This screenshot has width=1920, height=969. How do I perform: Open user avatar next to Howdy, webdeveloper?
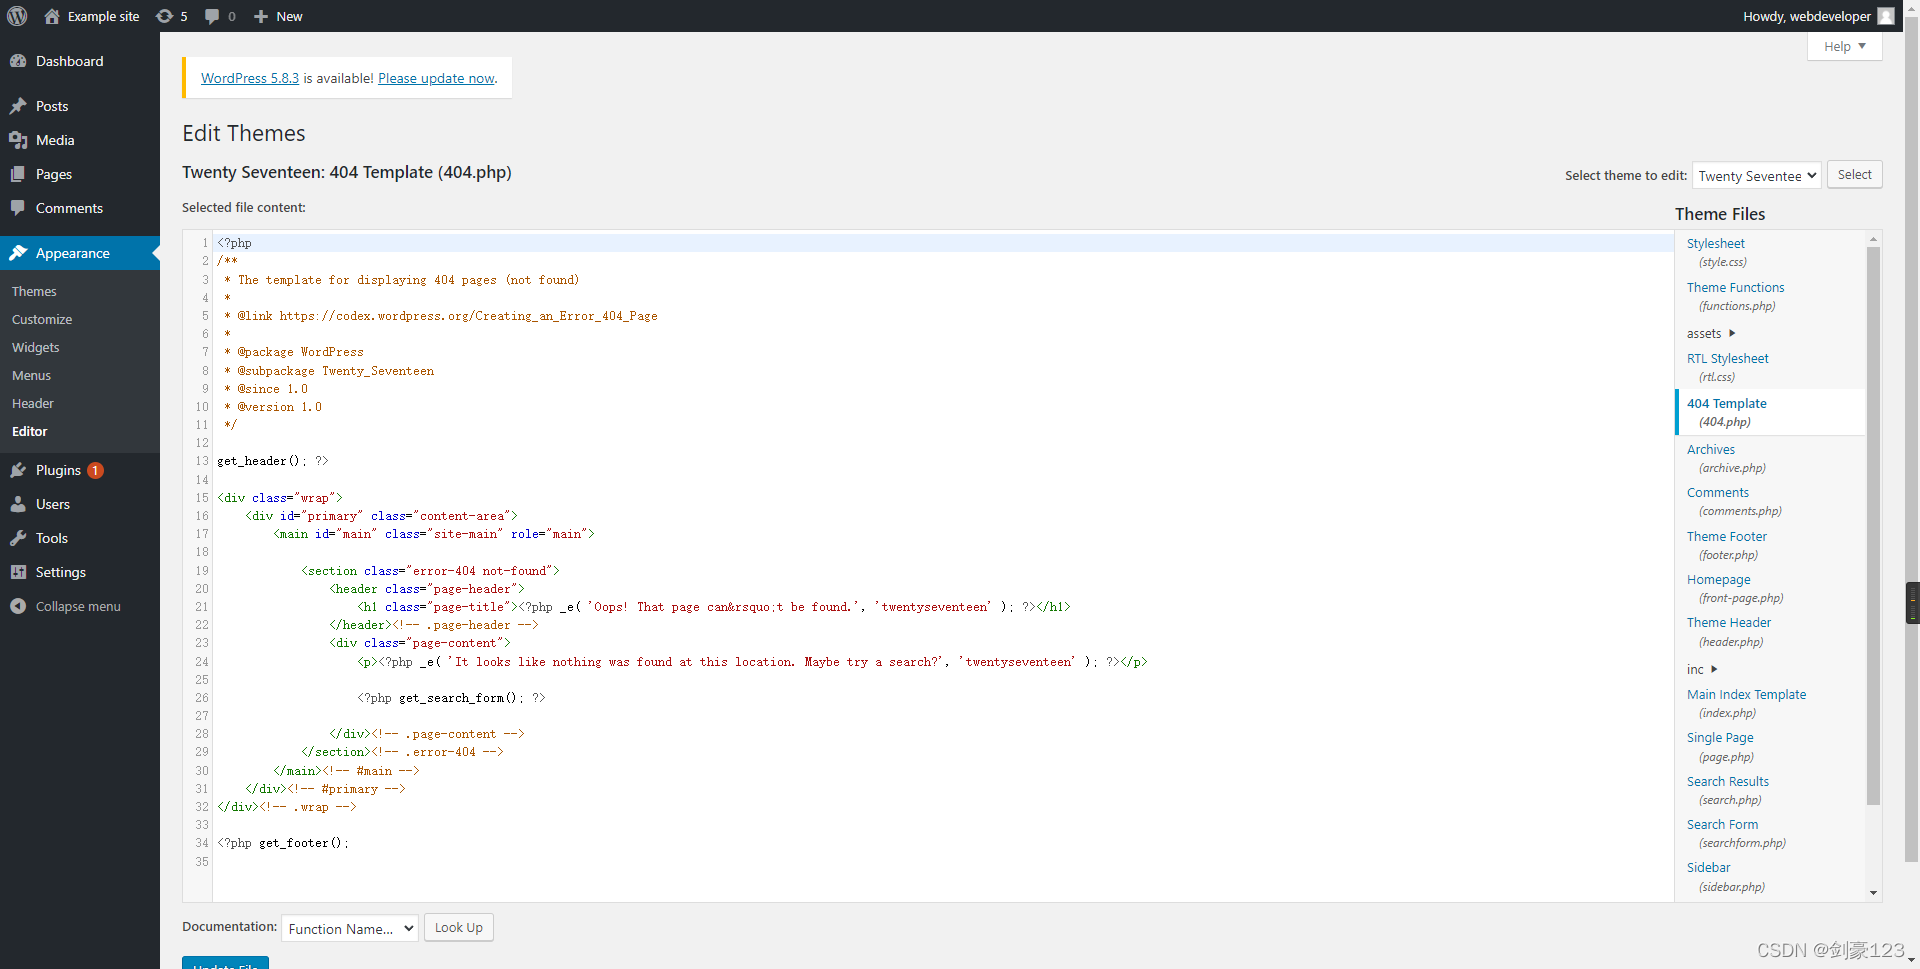pos(1886,16)
